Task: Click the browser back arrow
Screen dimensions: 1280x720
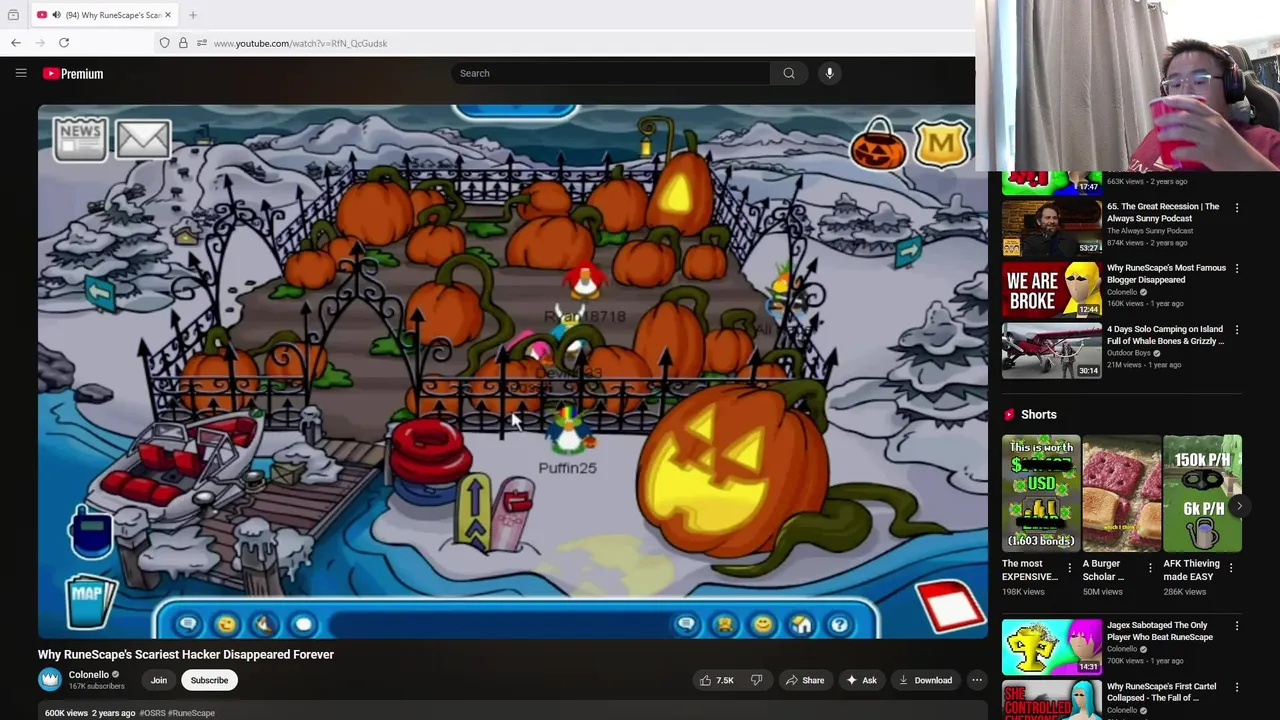Action: [16, 42]
